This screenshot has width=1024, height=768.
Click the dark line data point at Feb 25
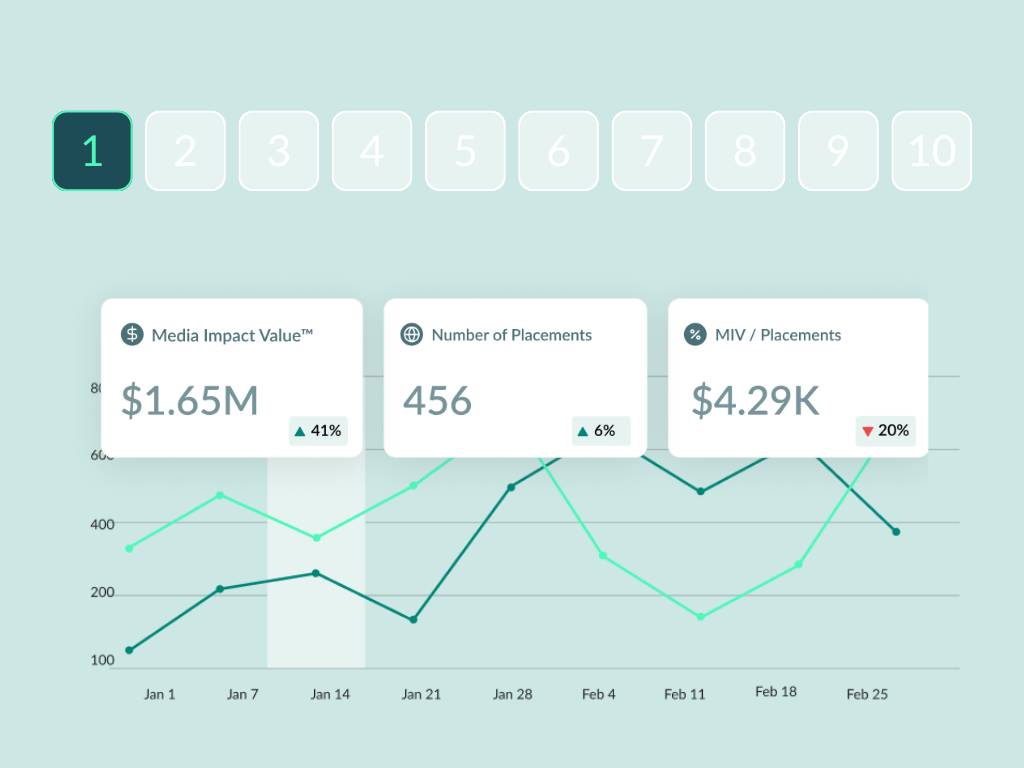pyautogui.click(x=896, y=532)
